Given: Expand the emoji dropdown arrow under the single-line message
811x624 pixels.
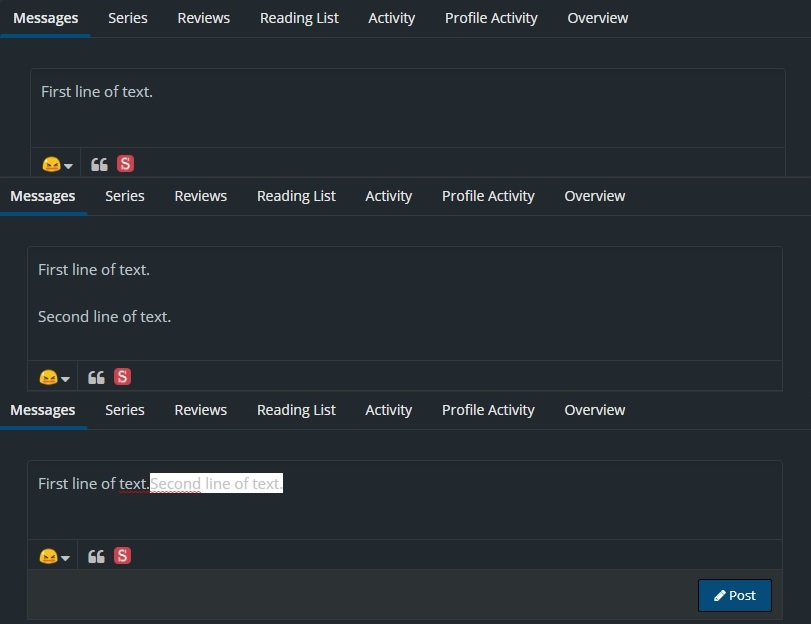Looking at the screenshot, I should pos(69,166).
